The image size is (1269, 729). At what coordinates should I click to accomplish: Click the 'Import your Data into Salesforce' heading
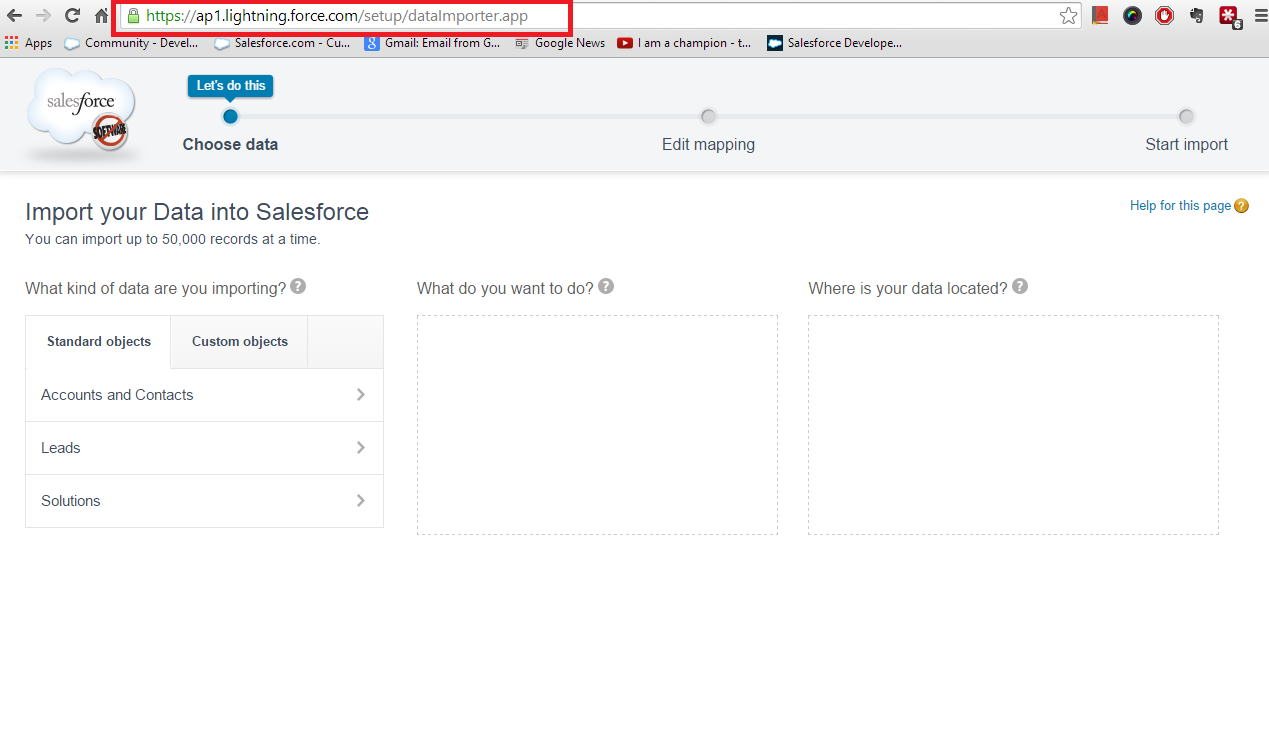(x=197, y=212)
